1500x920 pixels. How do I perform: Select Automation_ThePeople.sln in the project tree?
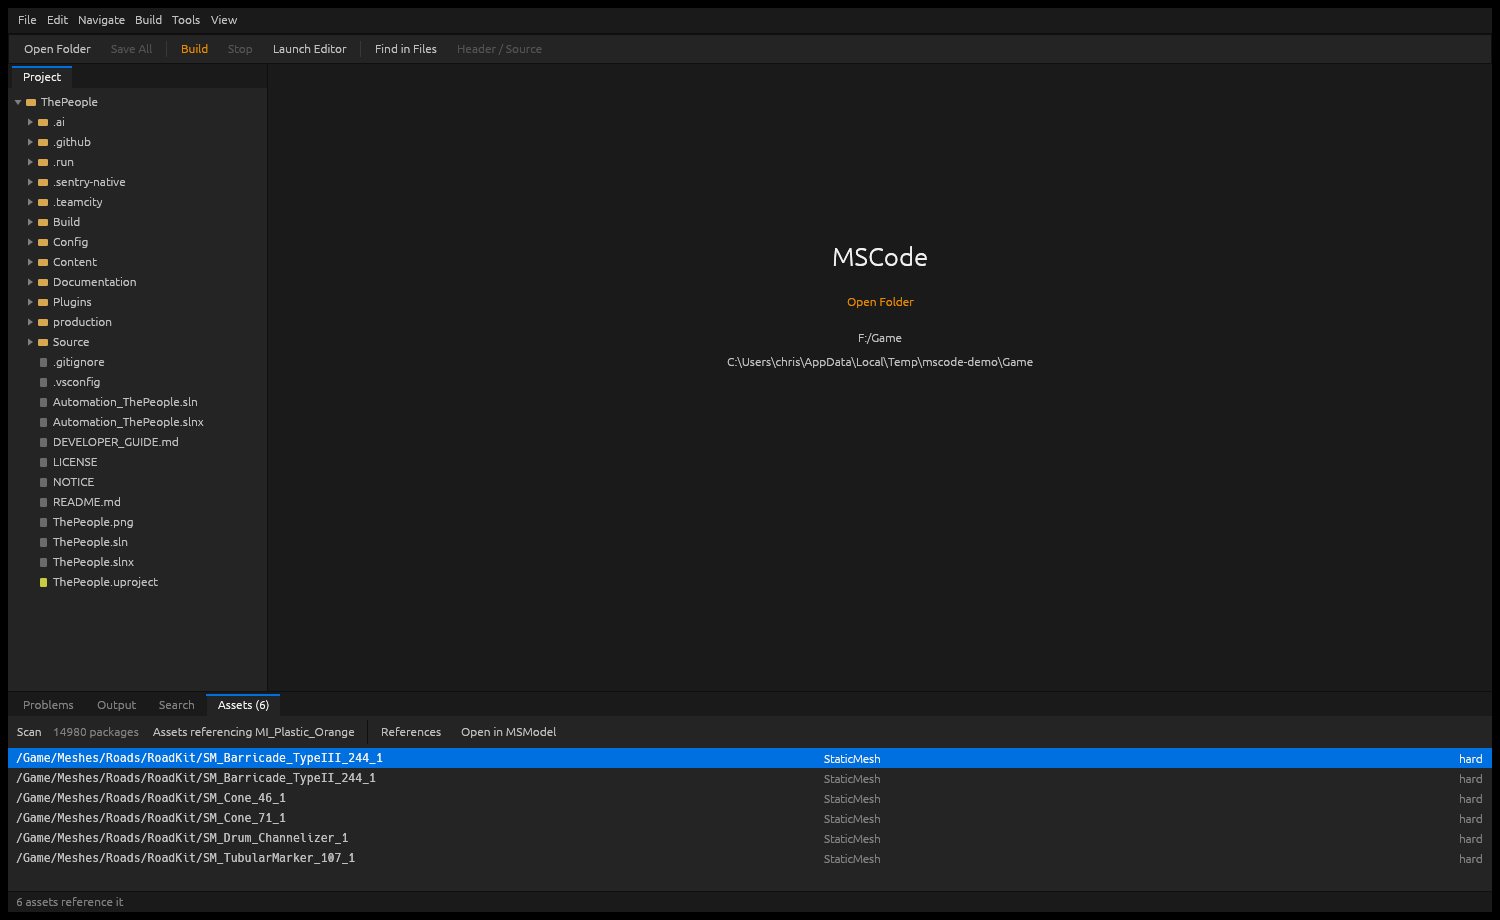(x=125, y=402)
